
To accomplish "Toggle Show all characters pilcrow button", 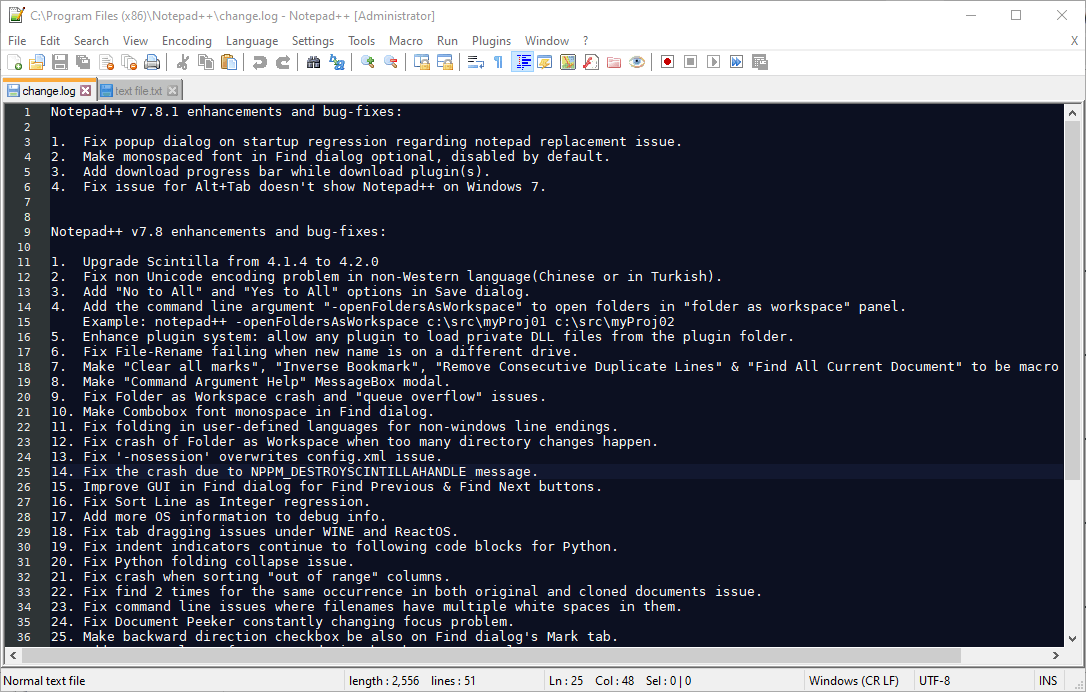I will click(498, 62).
